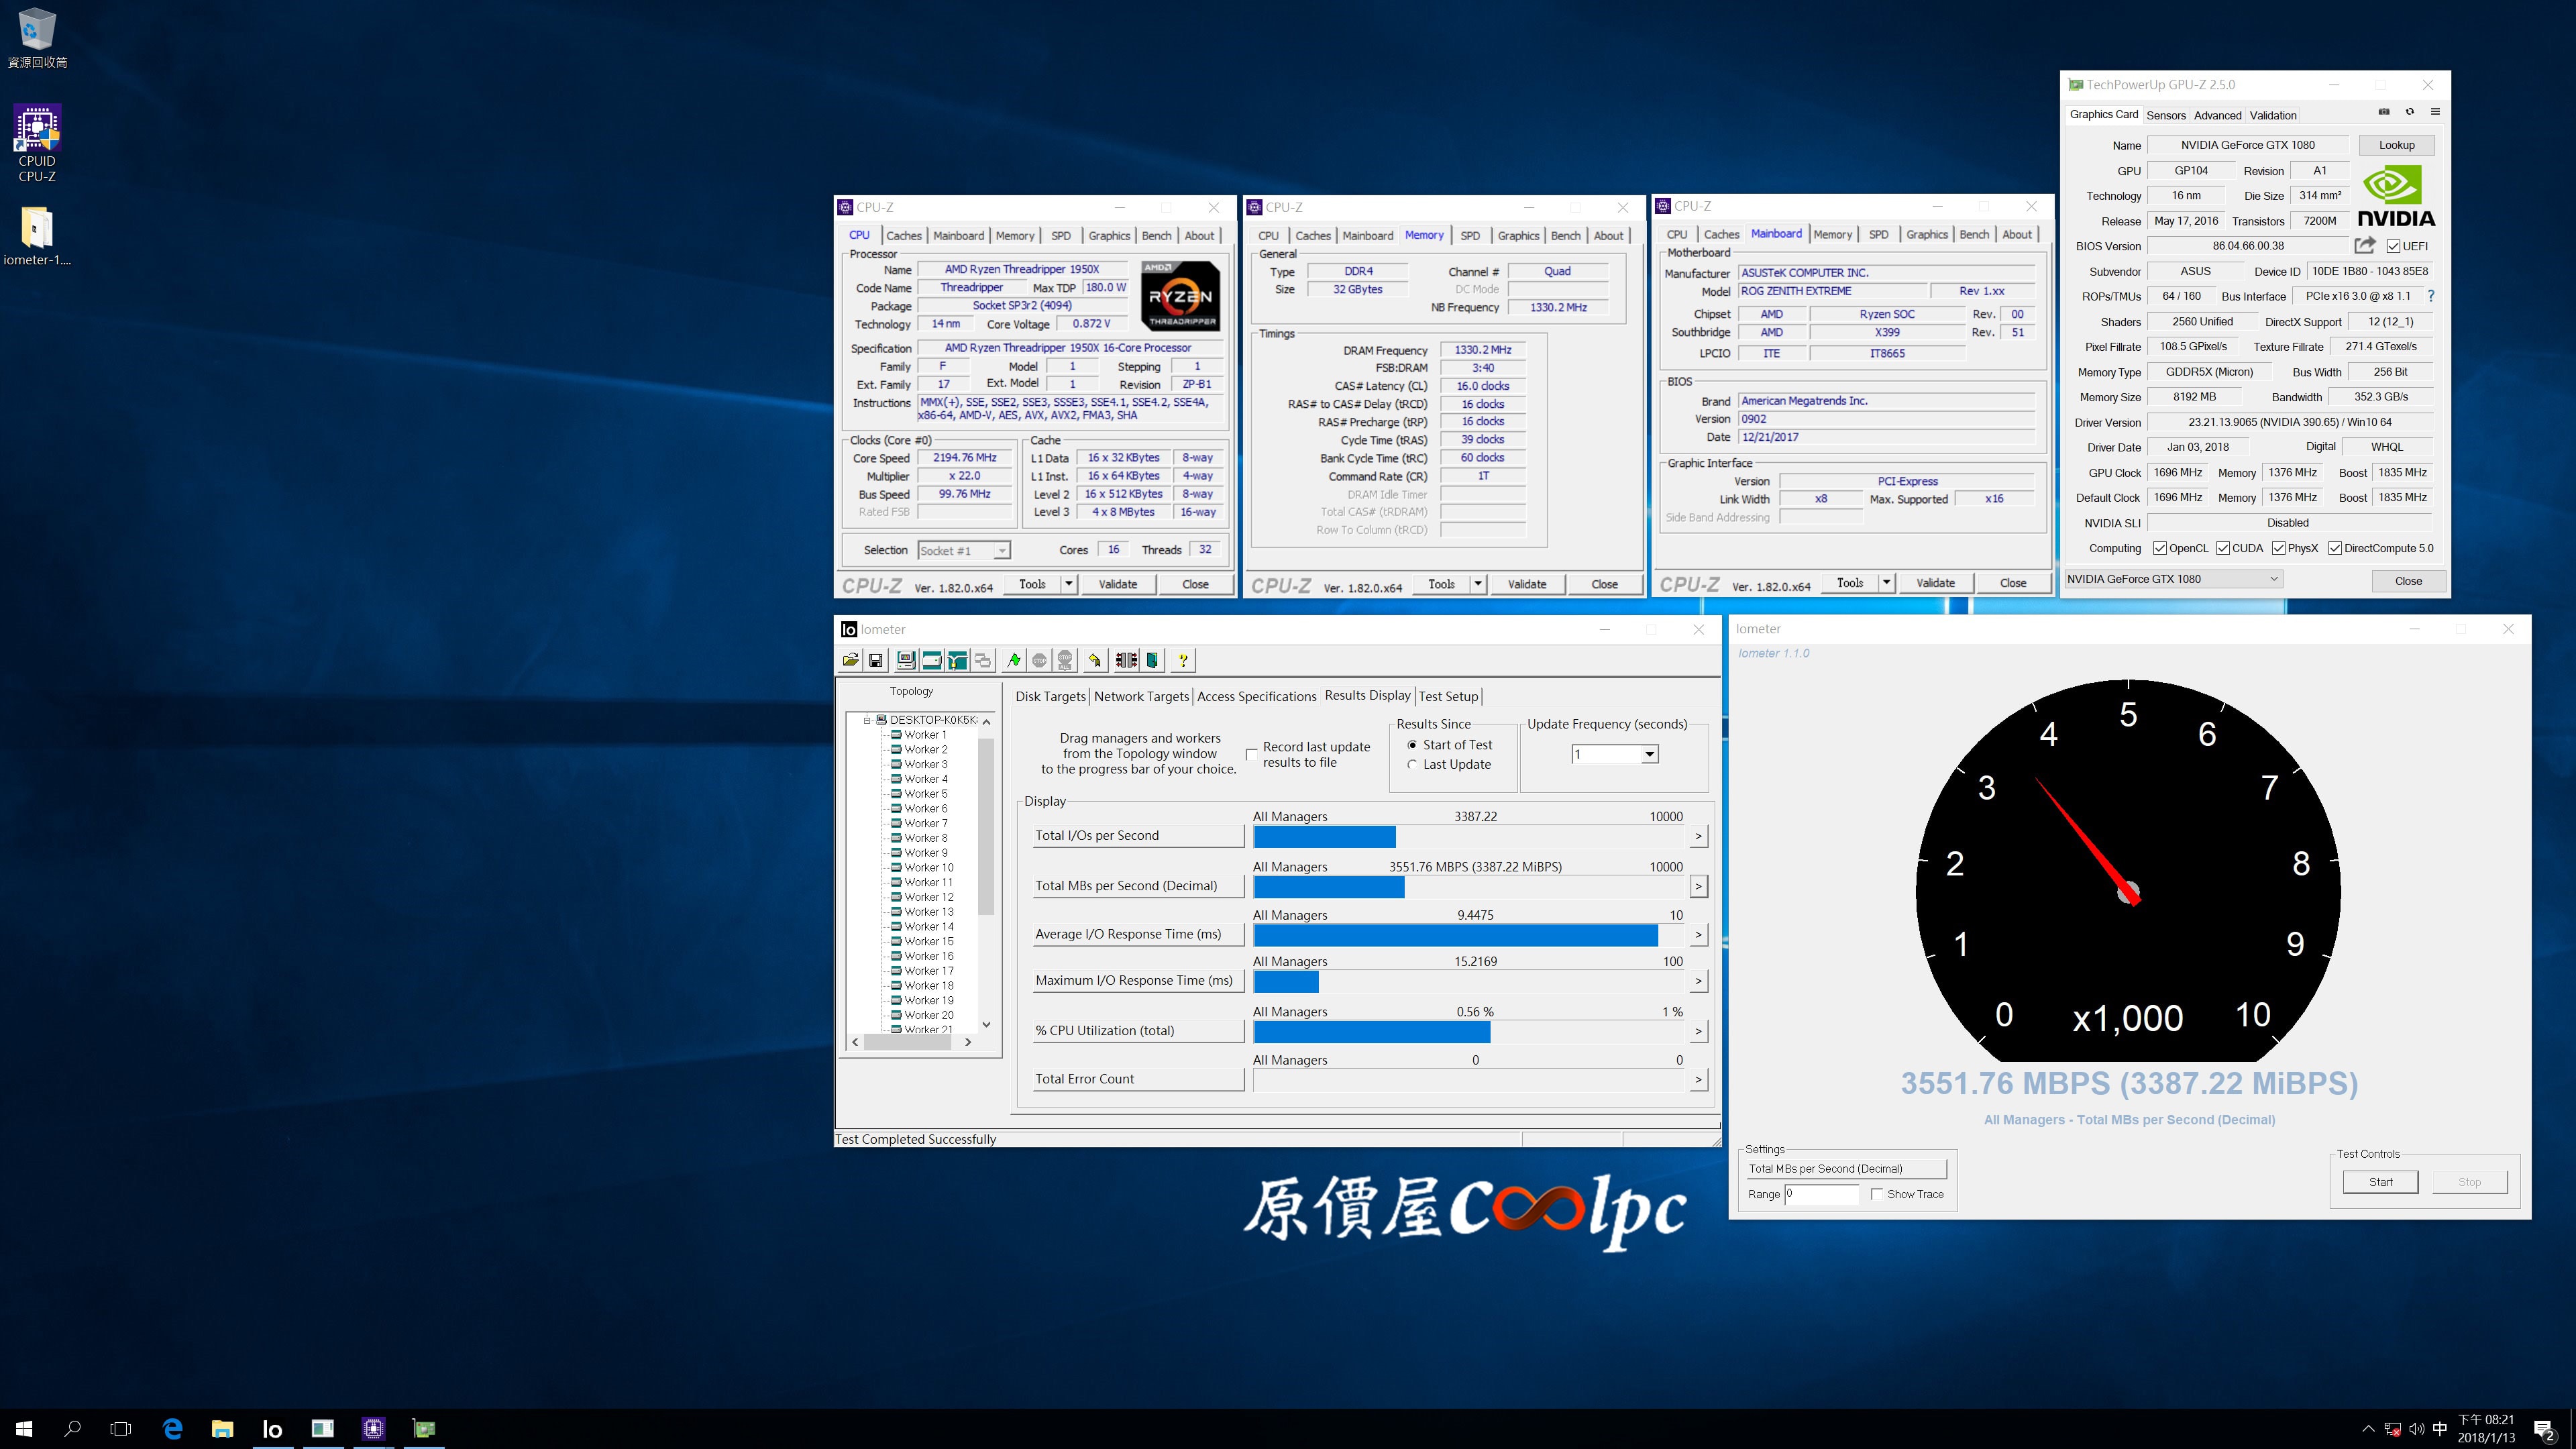Toggle DirectCompute 5.0 checkbox
The image size is (2576, 1449).
click(x=2335, y=548)
